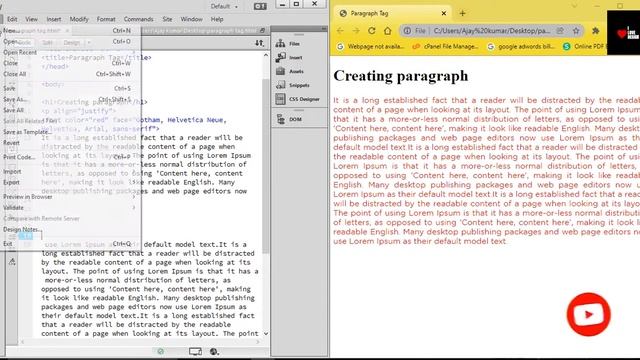Open 'google adwords bill...' bookmark
The image size is (640, 360).
(521, 47)
